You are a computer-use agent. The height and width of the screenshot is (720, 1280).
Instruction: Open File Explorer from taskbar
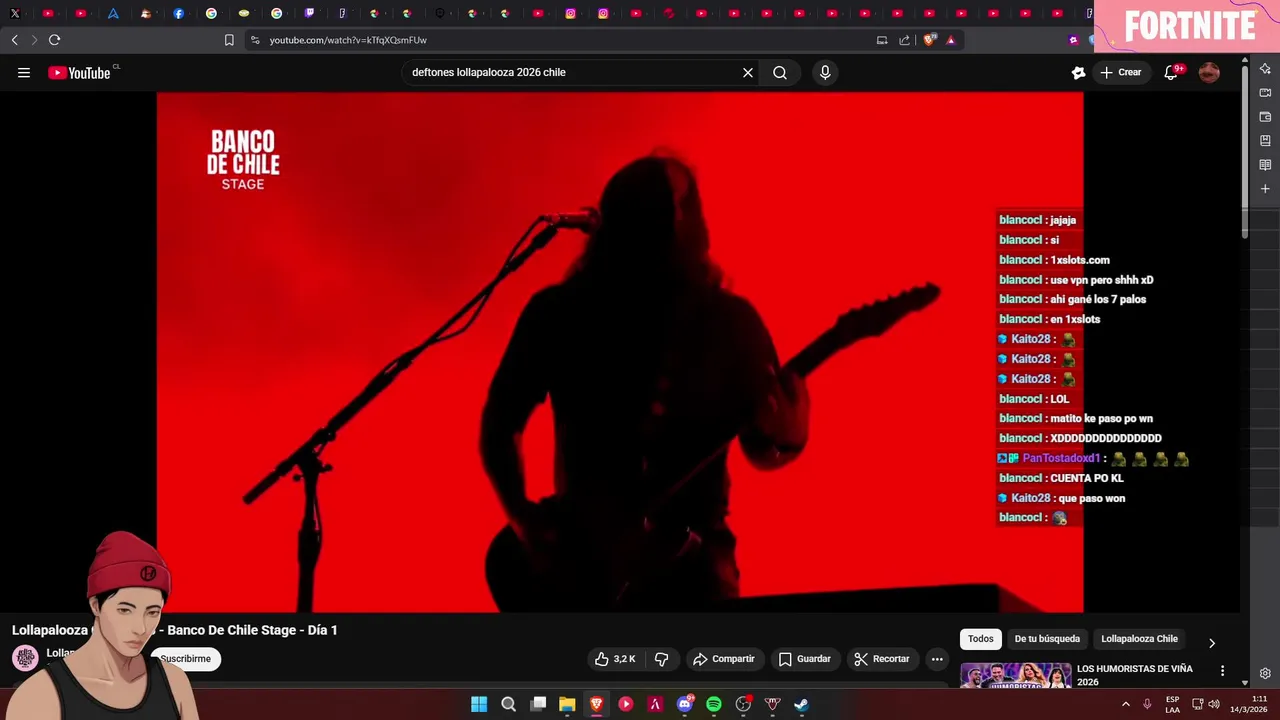click(567, 704)
